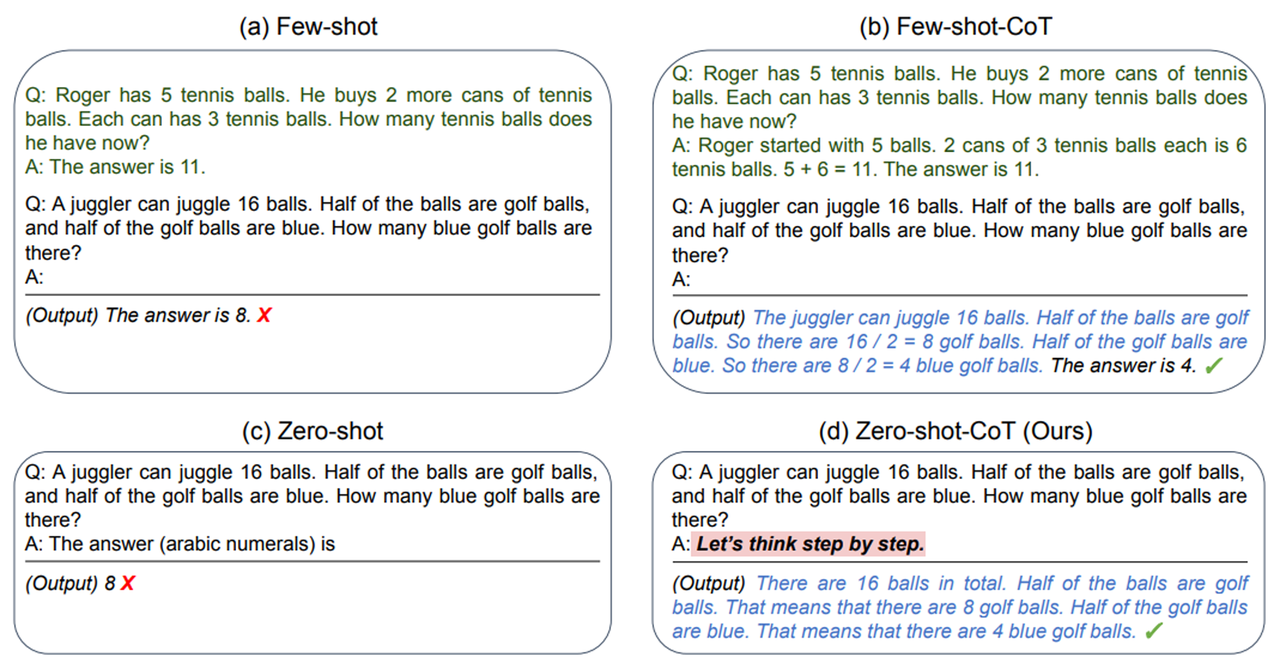Click the green checkmark in the Zero-shot-CoT panel
Viewport: 1280px width, 669px height.
[1154, 632]
